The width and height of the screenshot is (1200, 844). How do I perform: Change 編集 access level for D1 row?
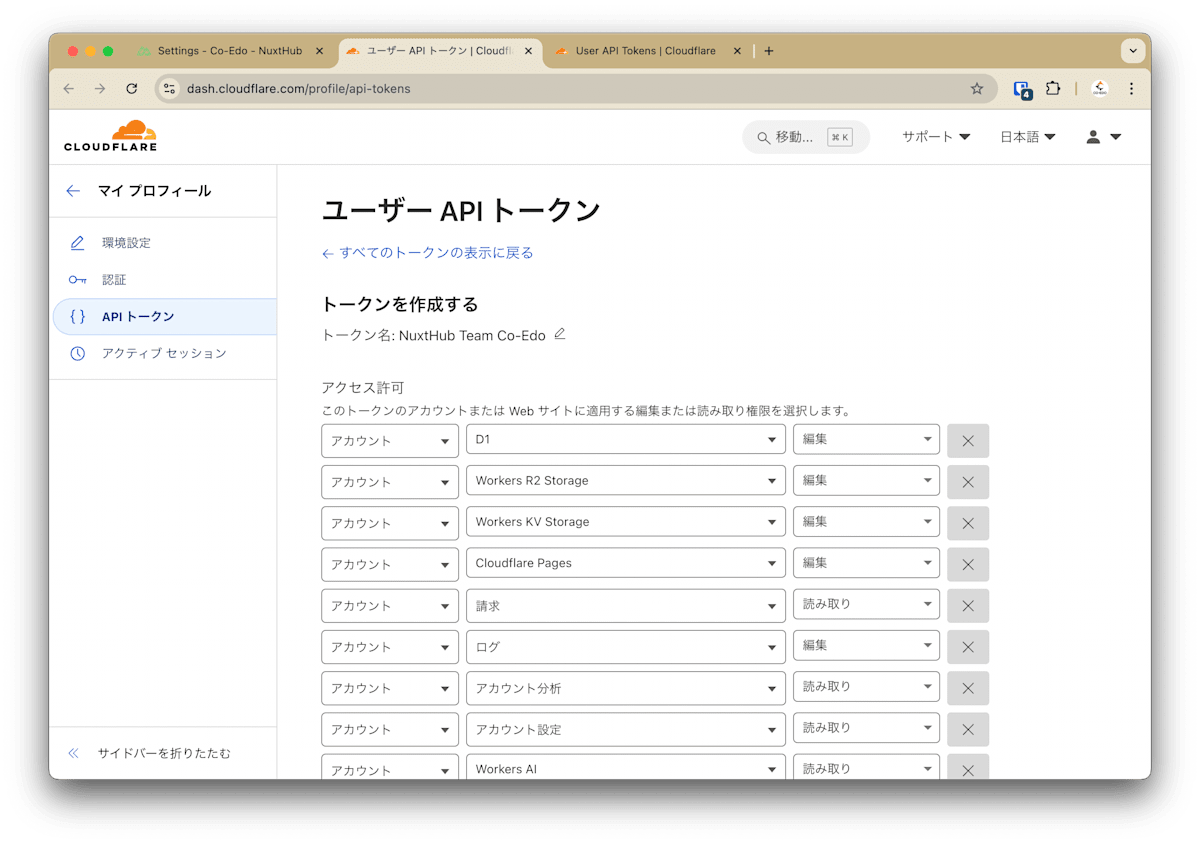(x=866, y=439)
